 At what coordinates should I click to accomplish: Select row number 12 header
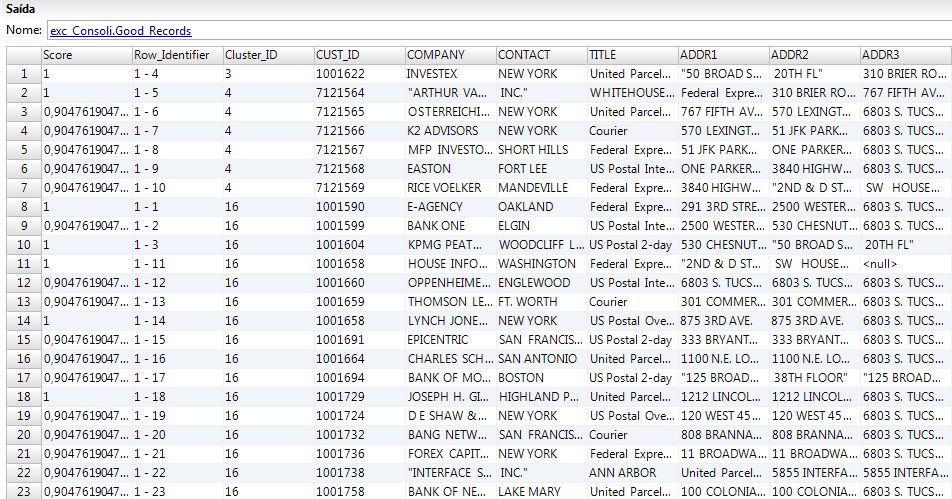pyautogui.click(x=24, y=283)
